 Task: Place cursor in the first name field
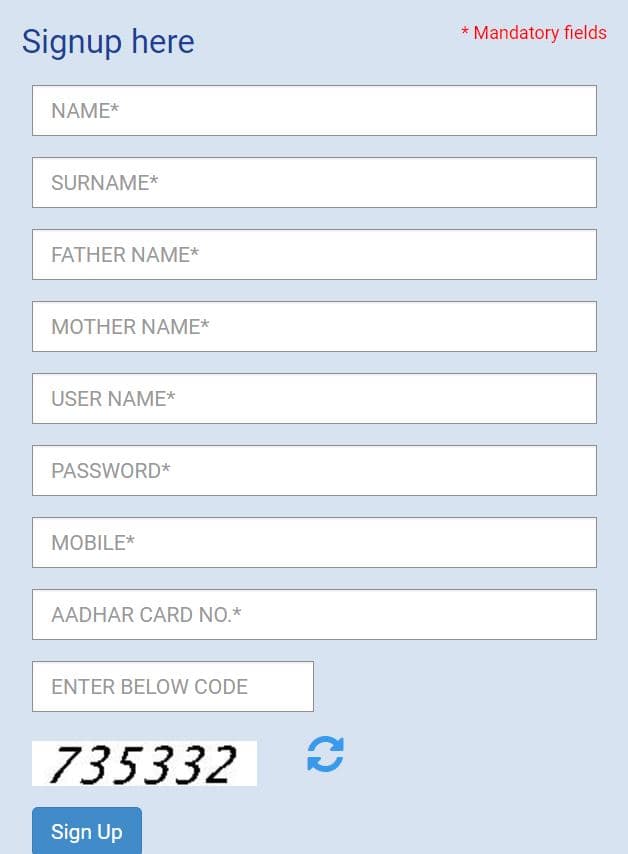pyautogui.click(x=314, y=111)
